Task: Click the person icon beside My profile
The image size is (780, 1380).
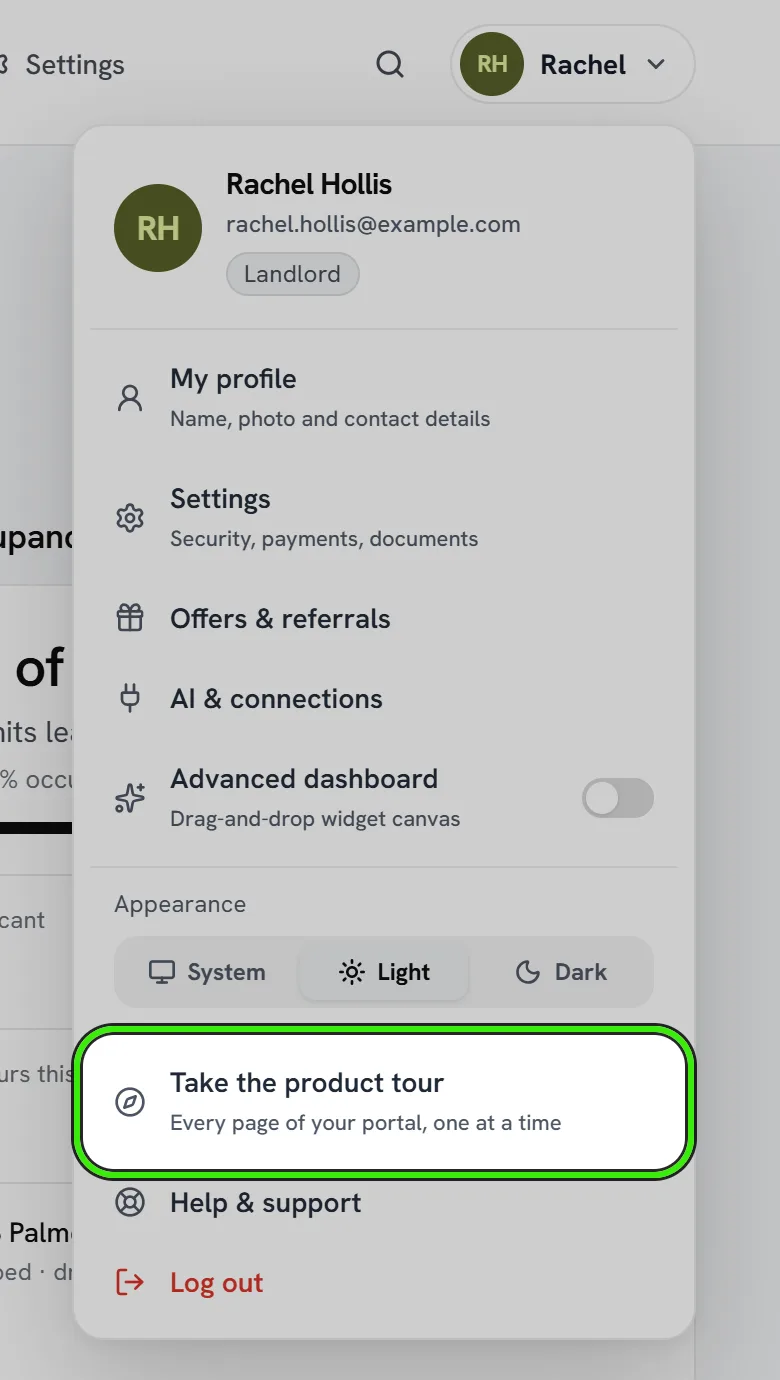Action: [130, 398]
